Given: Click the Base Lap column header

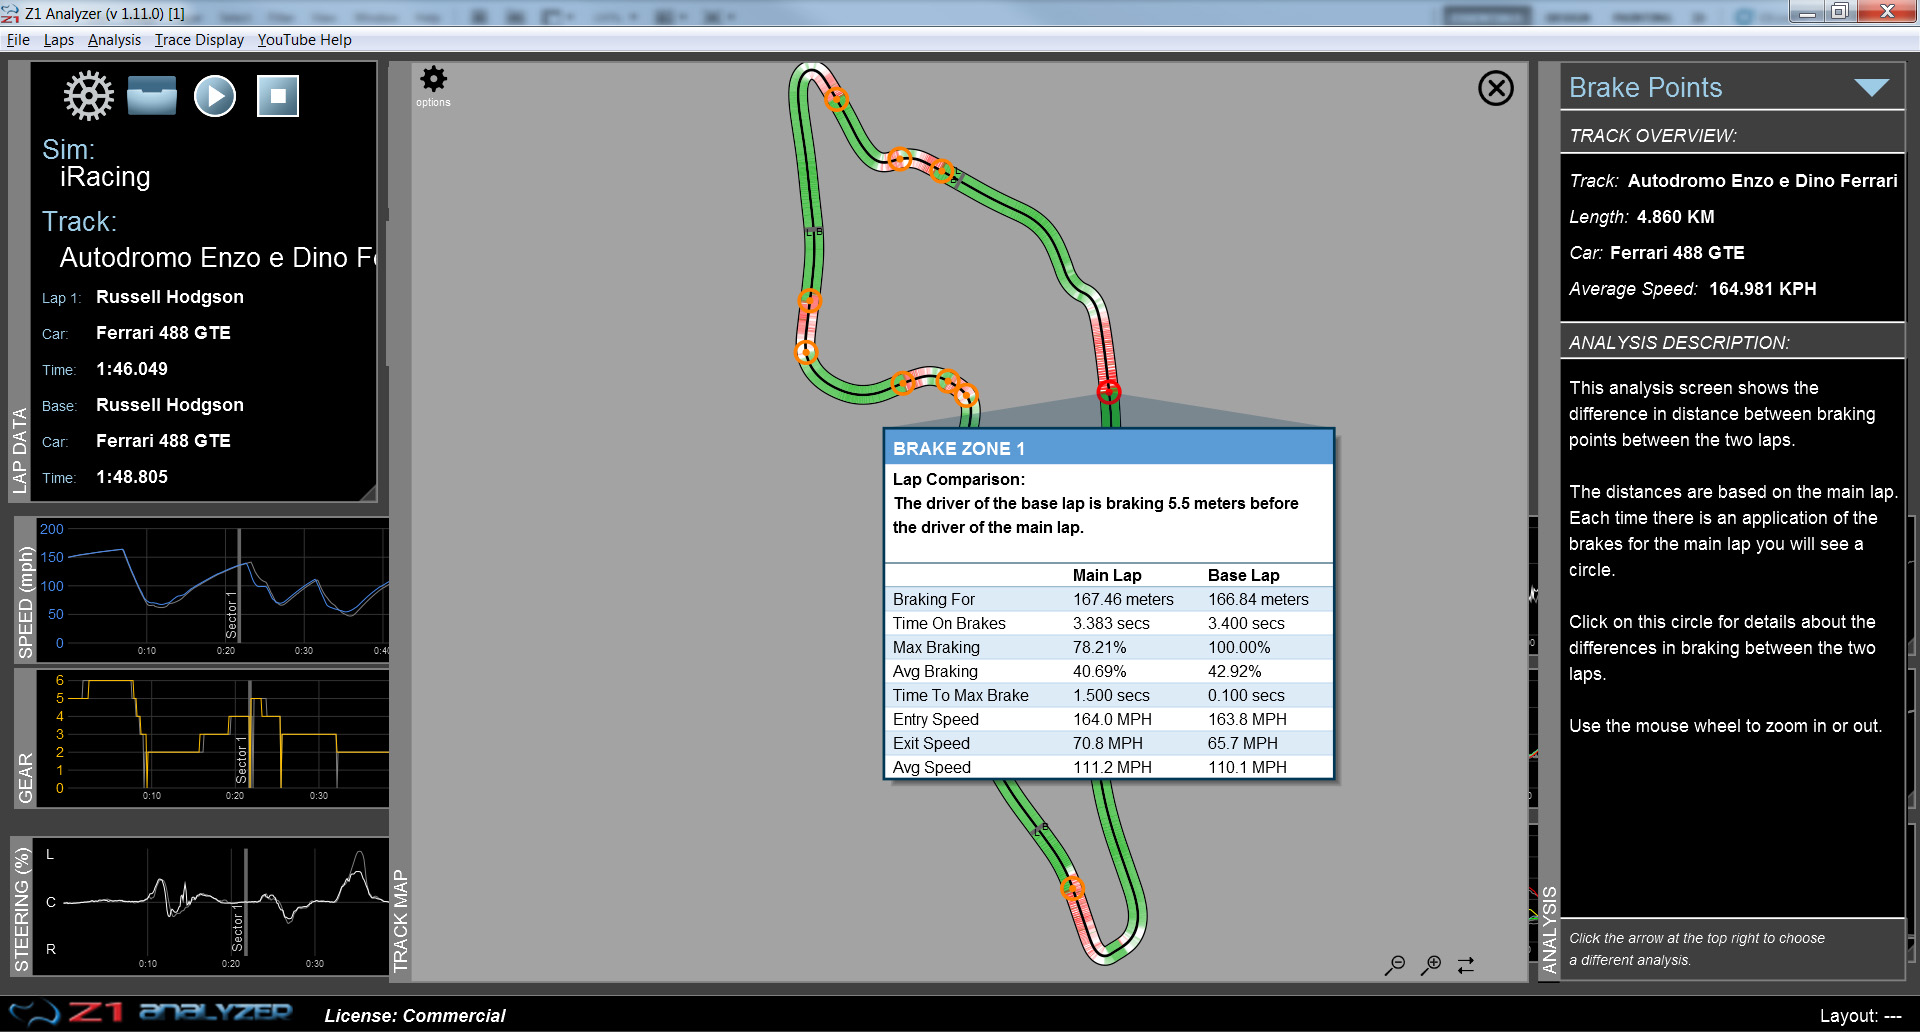Looking at the screenshot, I should 1243,575.
